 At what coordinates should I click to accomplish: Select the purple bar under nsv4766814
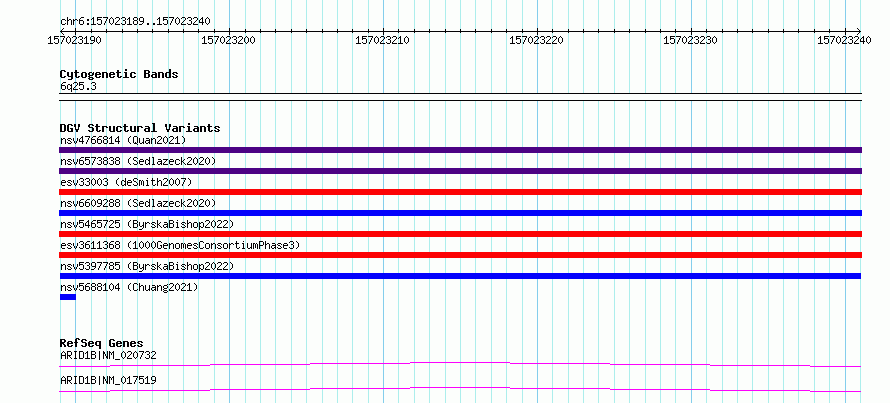click(x=460, y=150)
